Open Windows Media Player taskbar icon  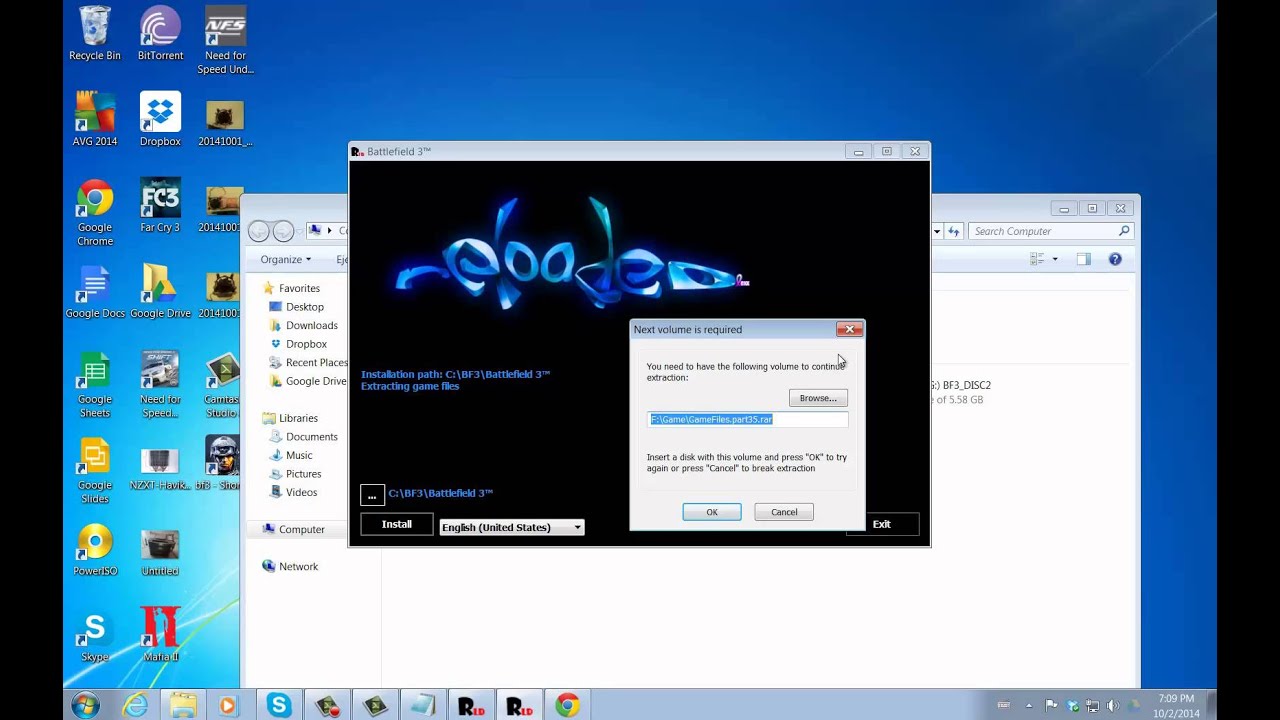coord(227,705)
